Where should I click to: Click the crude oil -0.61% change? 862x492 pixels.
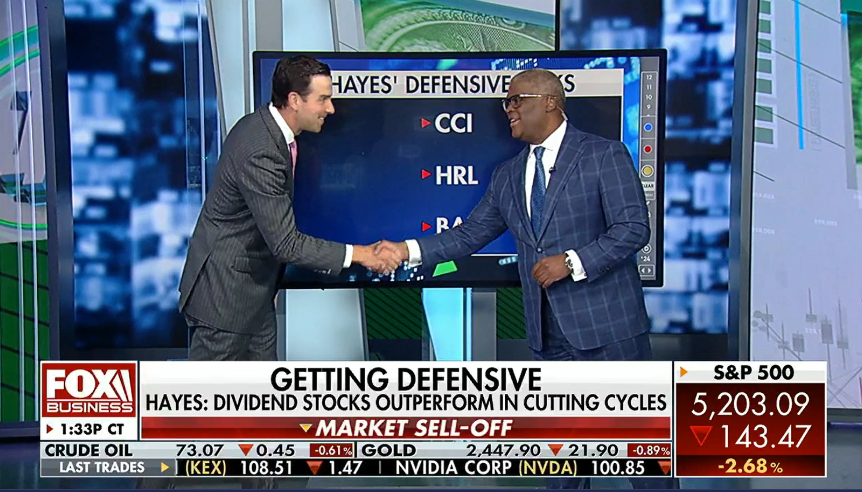click(x=331, y=451)
